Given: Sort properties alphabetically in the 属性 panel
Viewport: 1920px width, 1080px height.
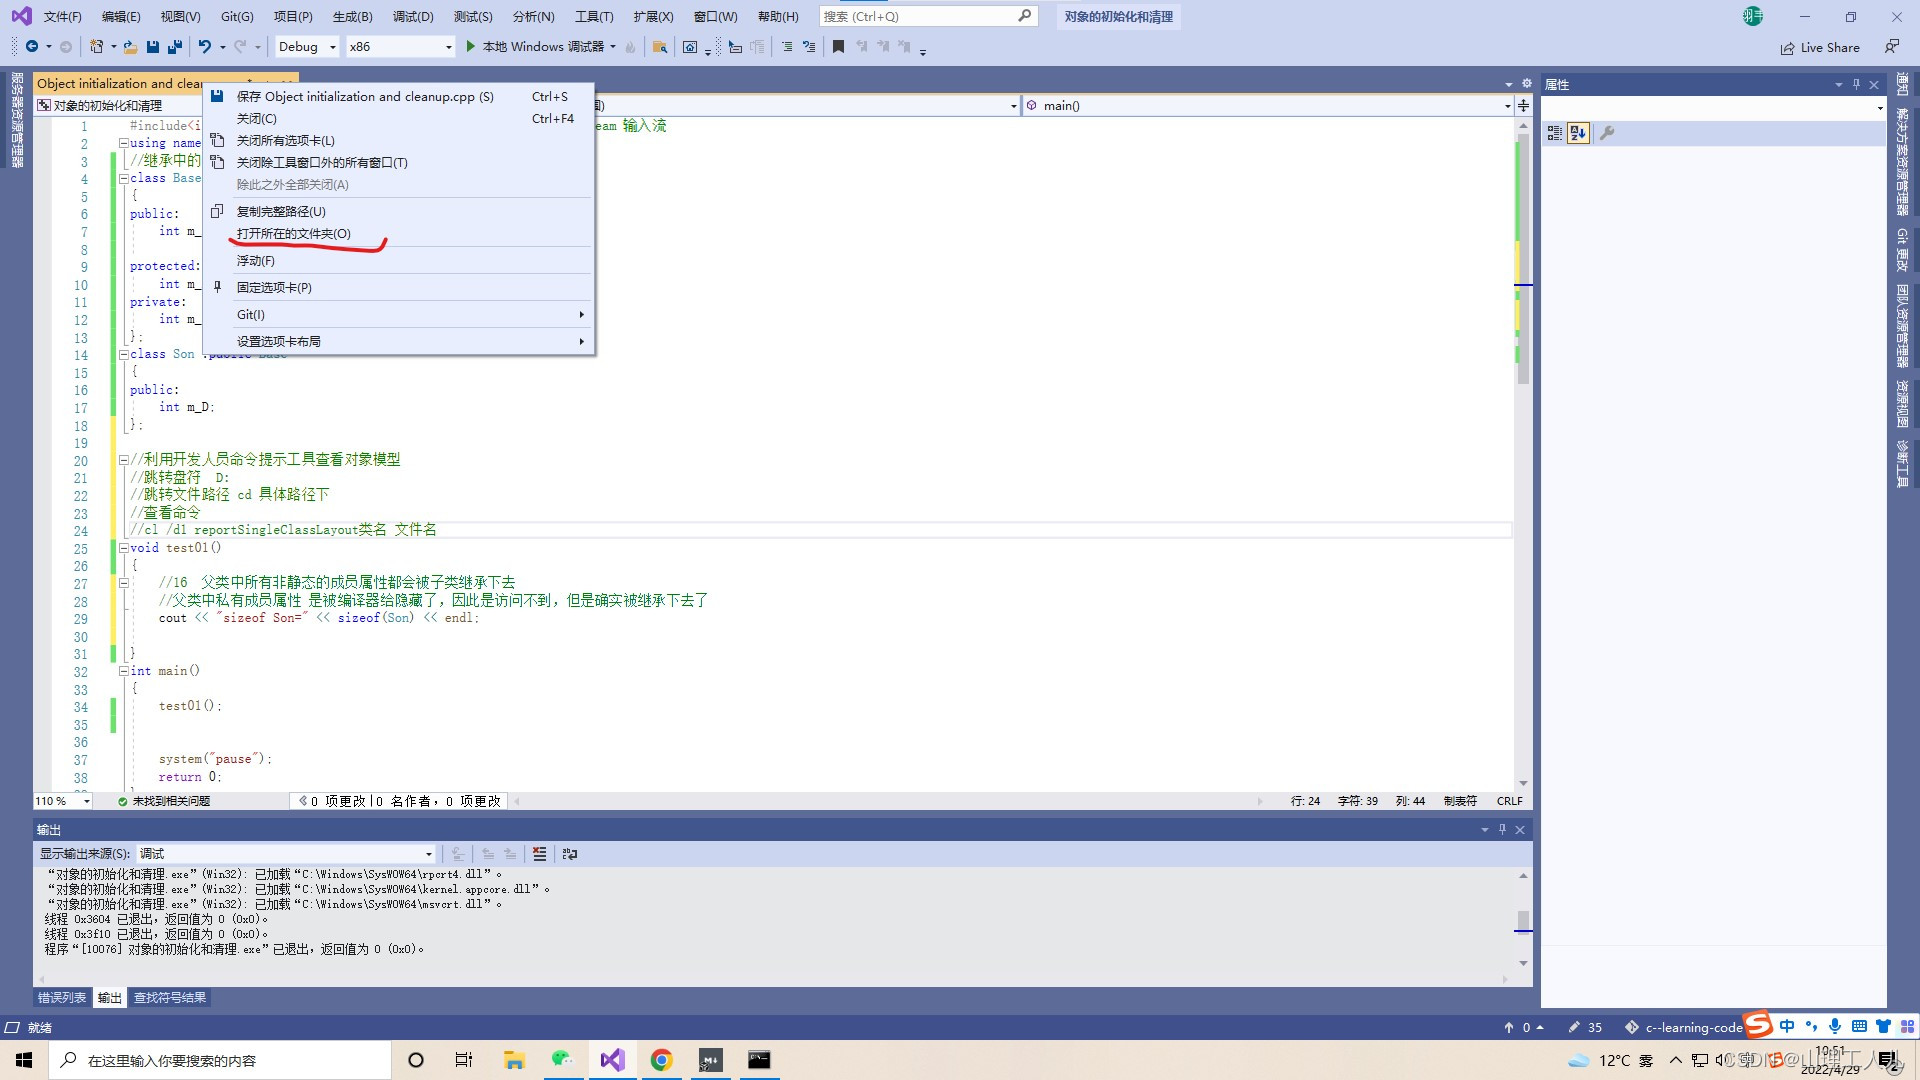Looking at the screenshot, I should click(x=1578, y=133).
